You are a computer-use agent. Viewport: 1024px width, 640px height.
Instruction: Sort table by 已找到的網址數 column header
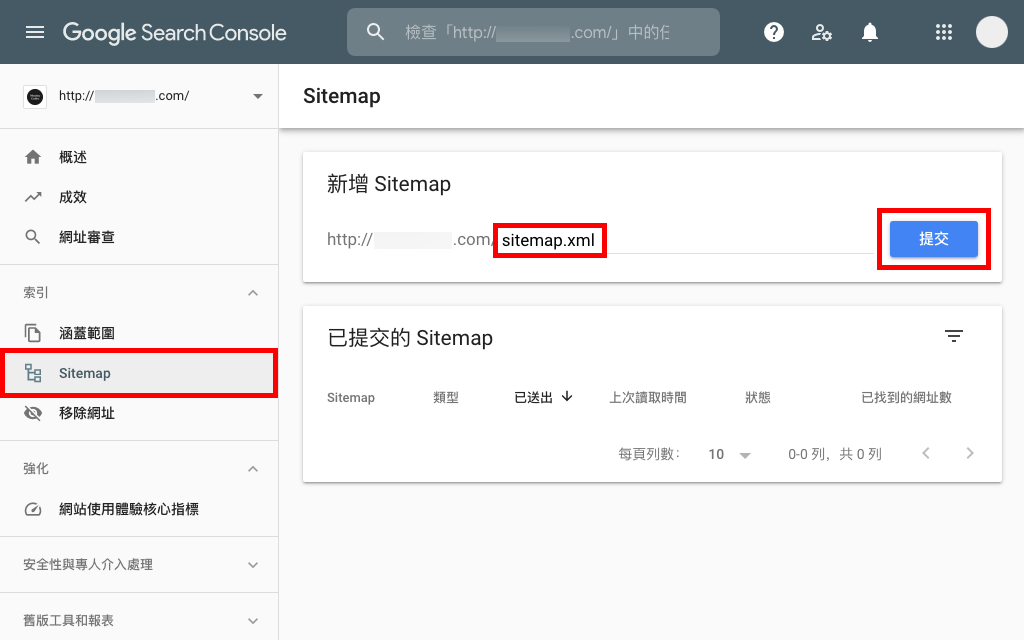(906, 397)
